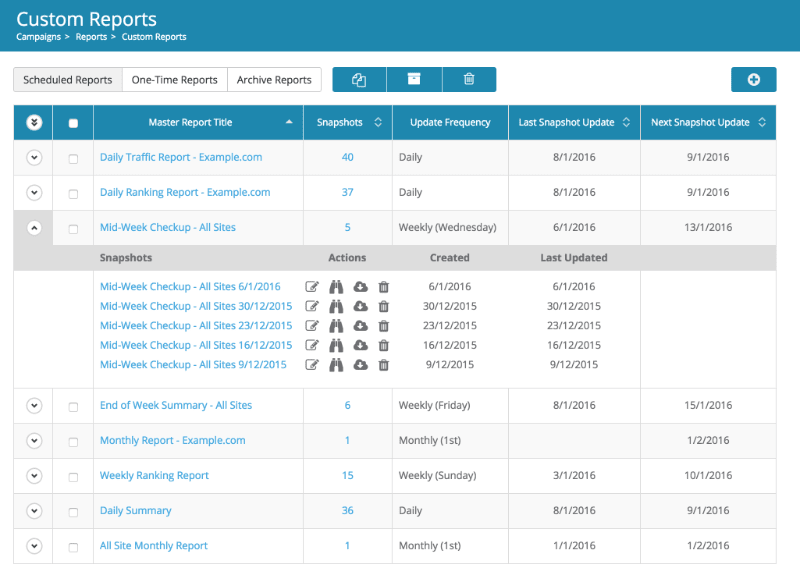The image size is (800, 575).
Task: Open the 36 snapshots count for Daily Summary
Action: click(347, 511)
